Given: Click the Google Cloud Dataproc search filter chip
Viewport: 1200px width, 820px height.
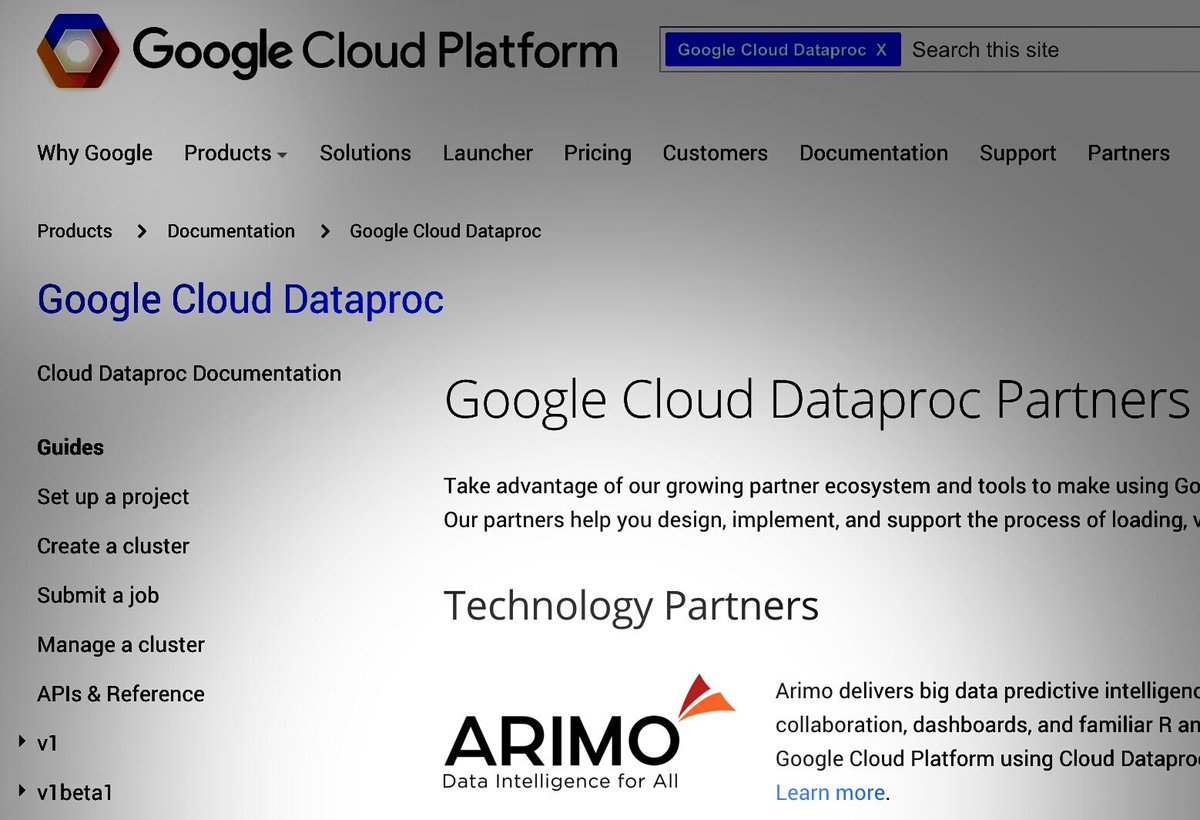Looking at the screenshot, I should pyautogui.click(x=782, y=50).
